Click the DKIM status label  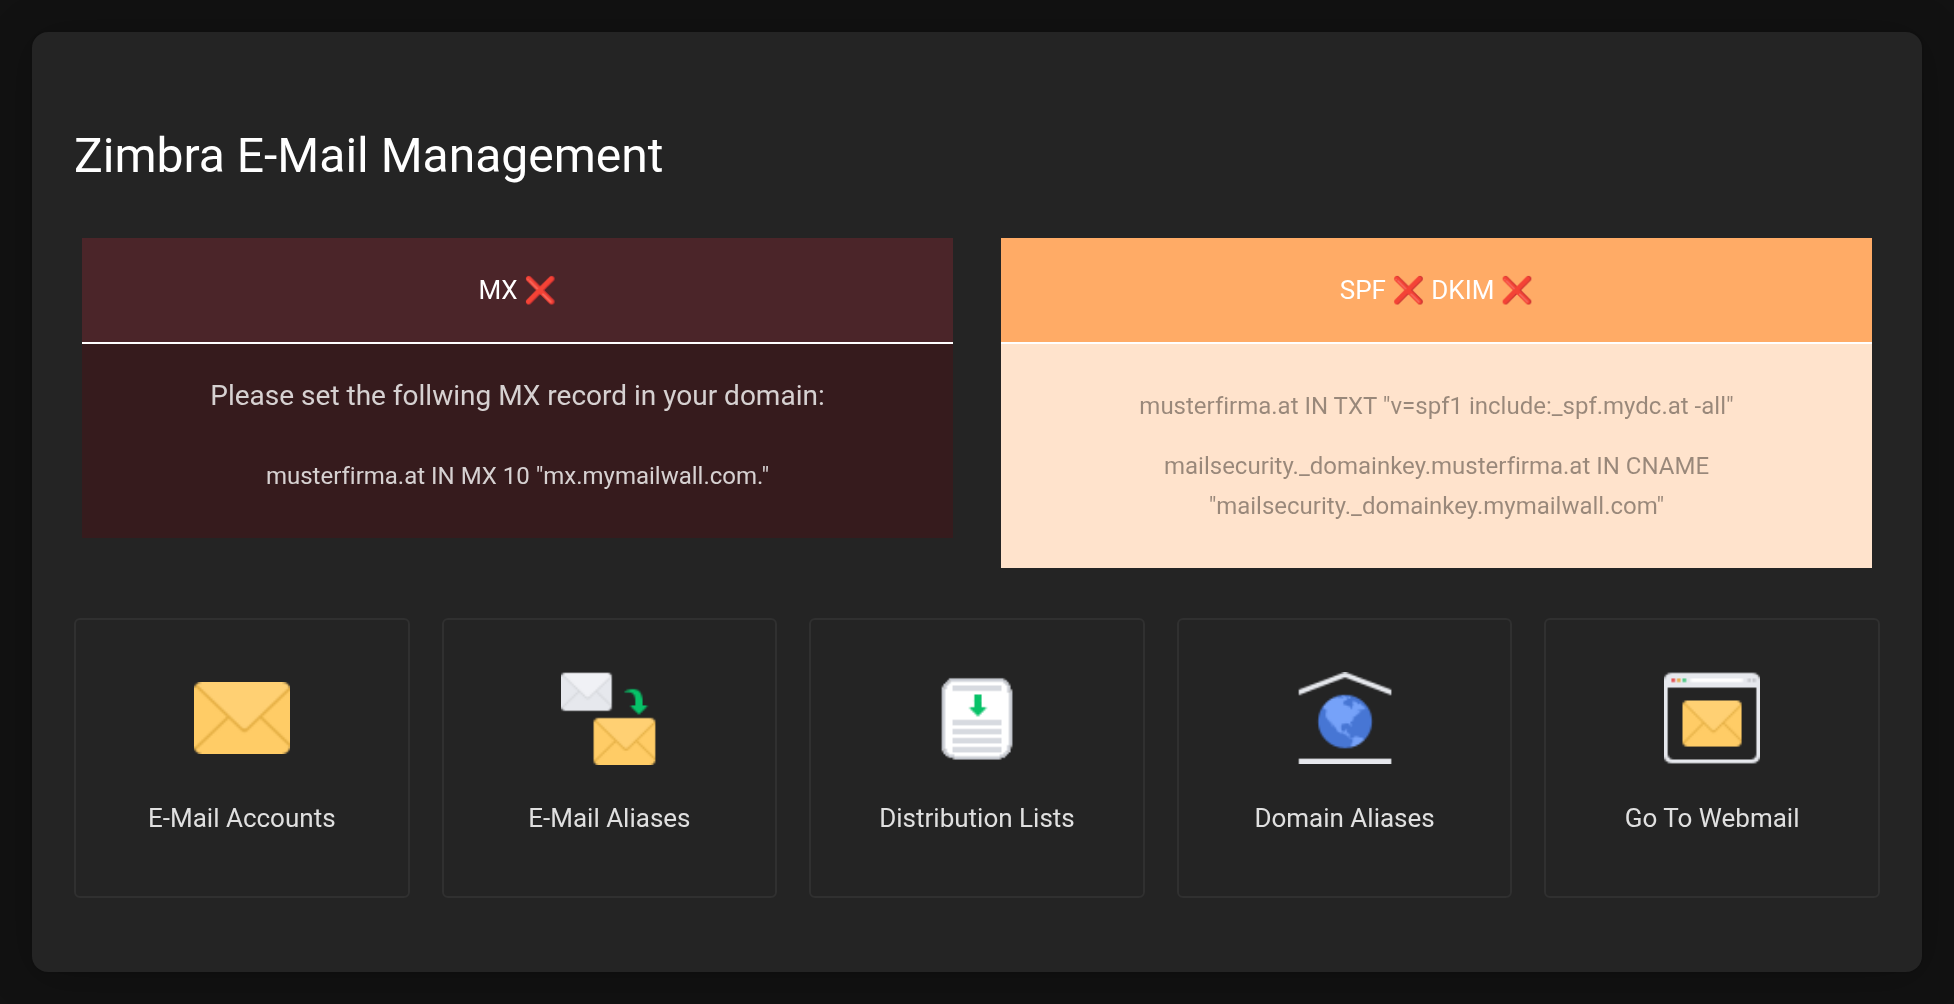[x=1462, y=290]
